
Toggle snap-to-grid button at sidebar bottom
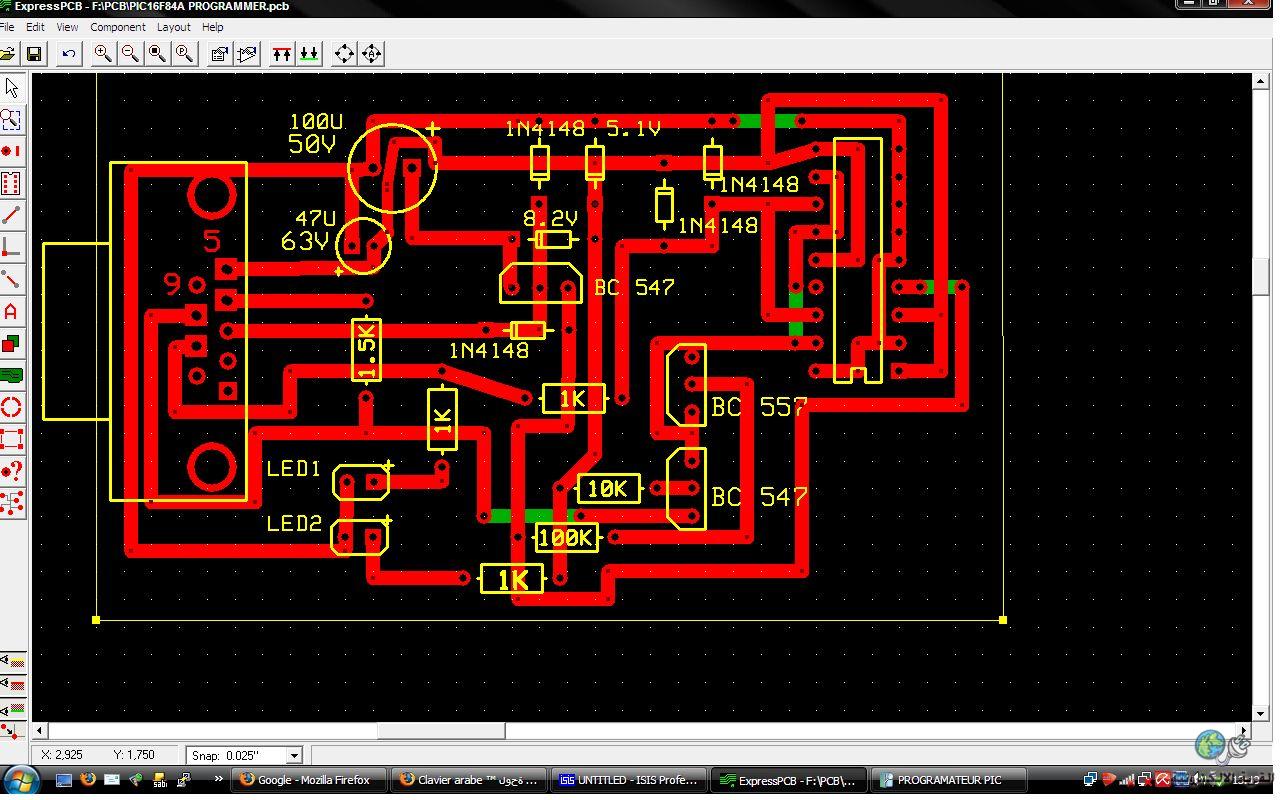point(12,733)
